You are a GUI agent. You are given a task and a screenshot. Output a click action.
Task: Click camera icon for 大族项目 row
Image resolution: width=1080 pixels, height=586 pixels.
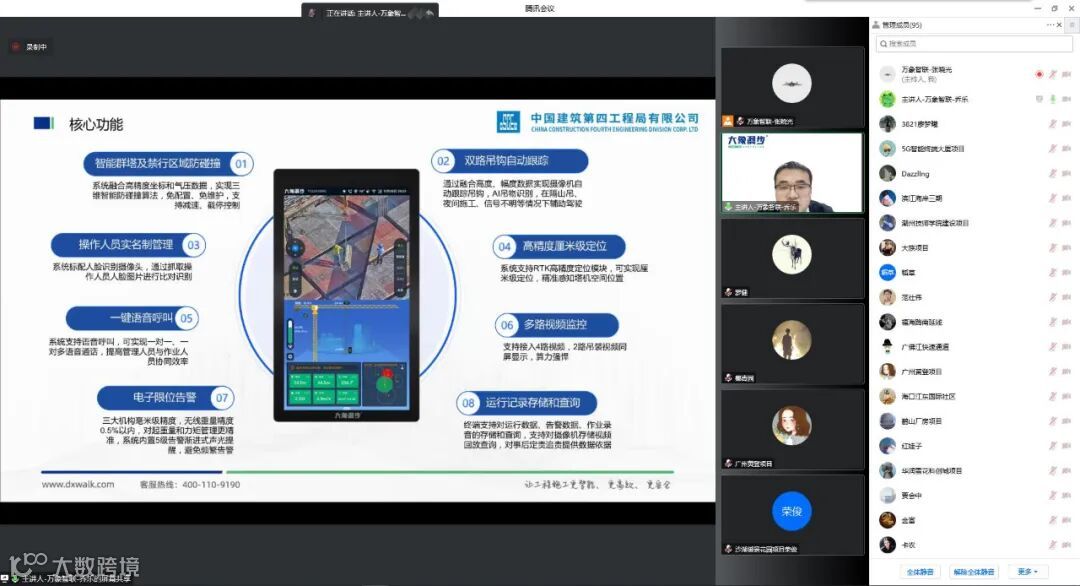pos(1066,248)
